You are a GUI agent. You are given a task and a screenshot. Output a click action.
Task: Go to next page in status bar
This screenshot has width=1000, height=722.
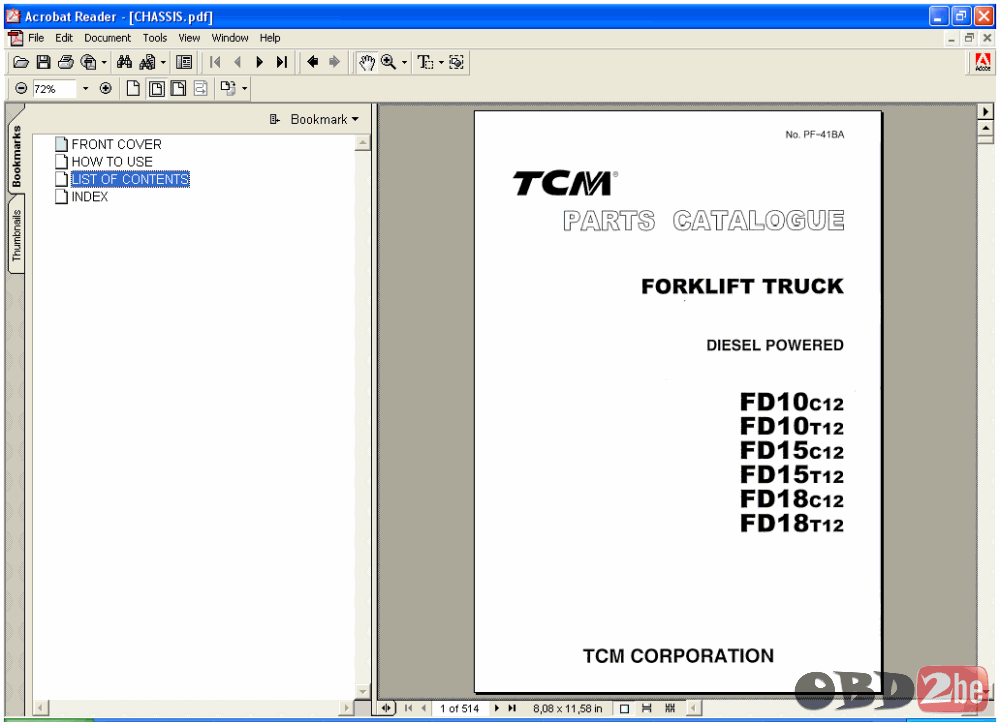pyautogui.click(x=497, y=708)
